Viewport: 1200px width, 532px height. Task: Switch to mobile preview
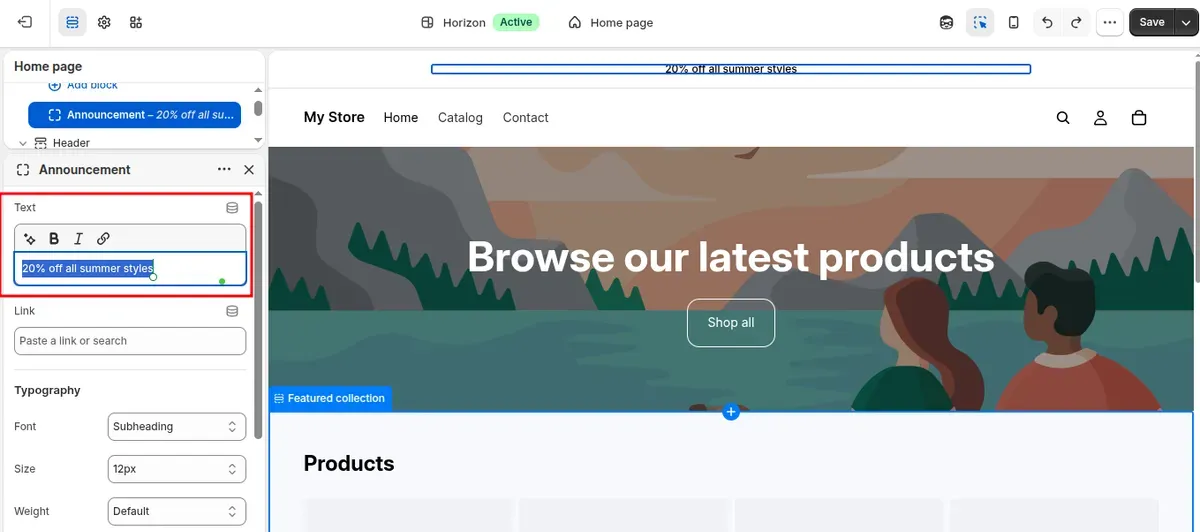coord(1014,22)
